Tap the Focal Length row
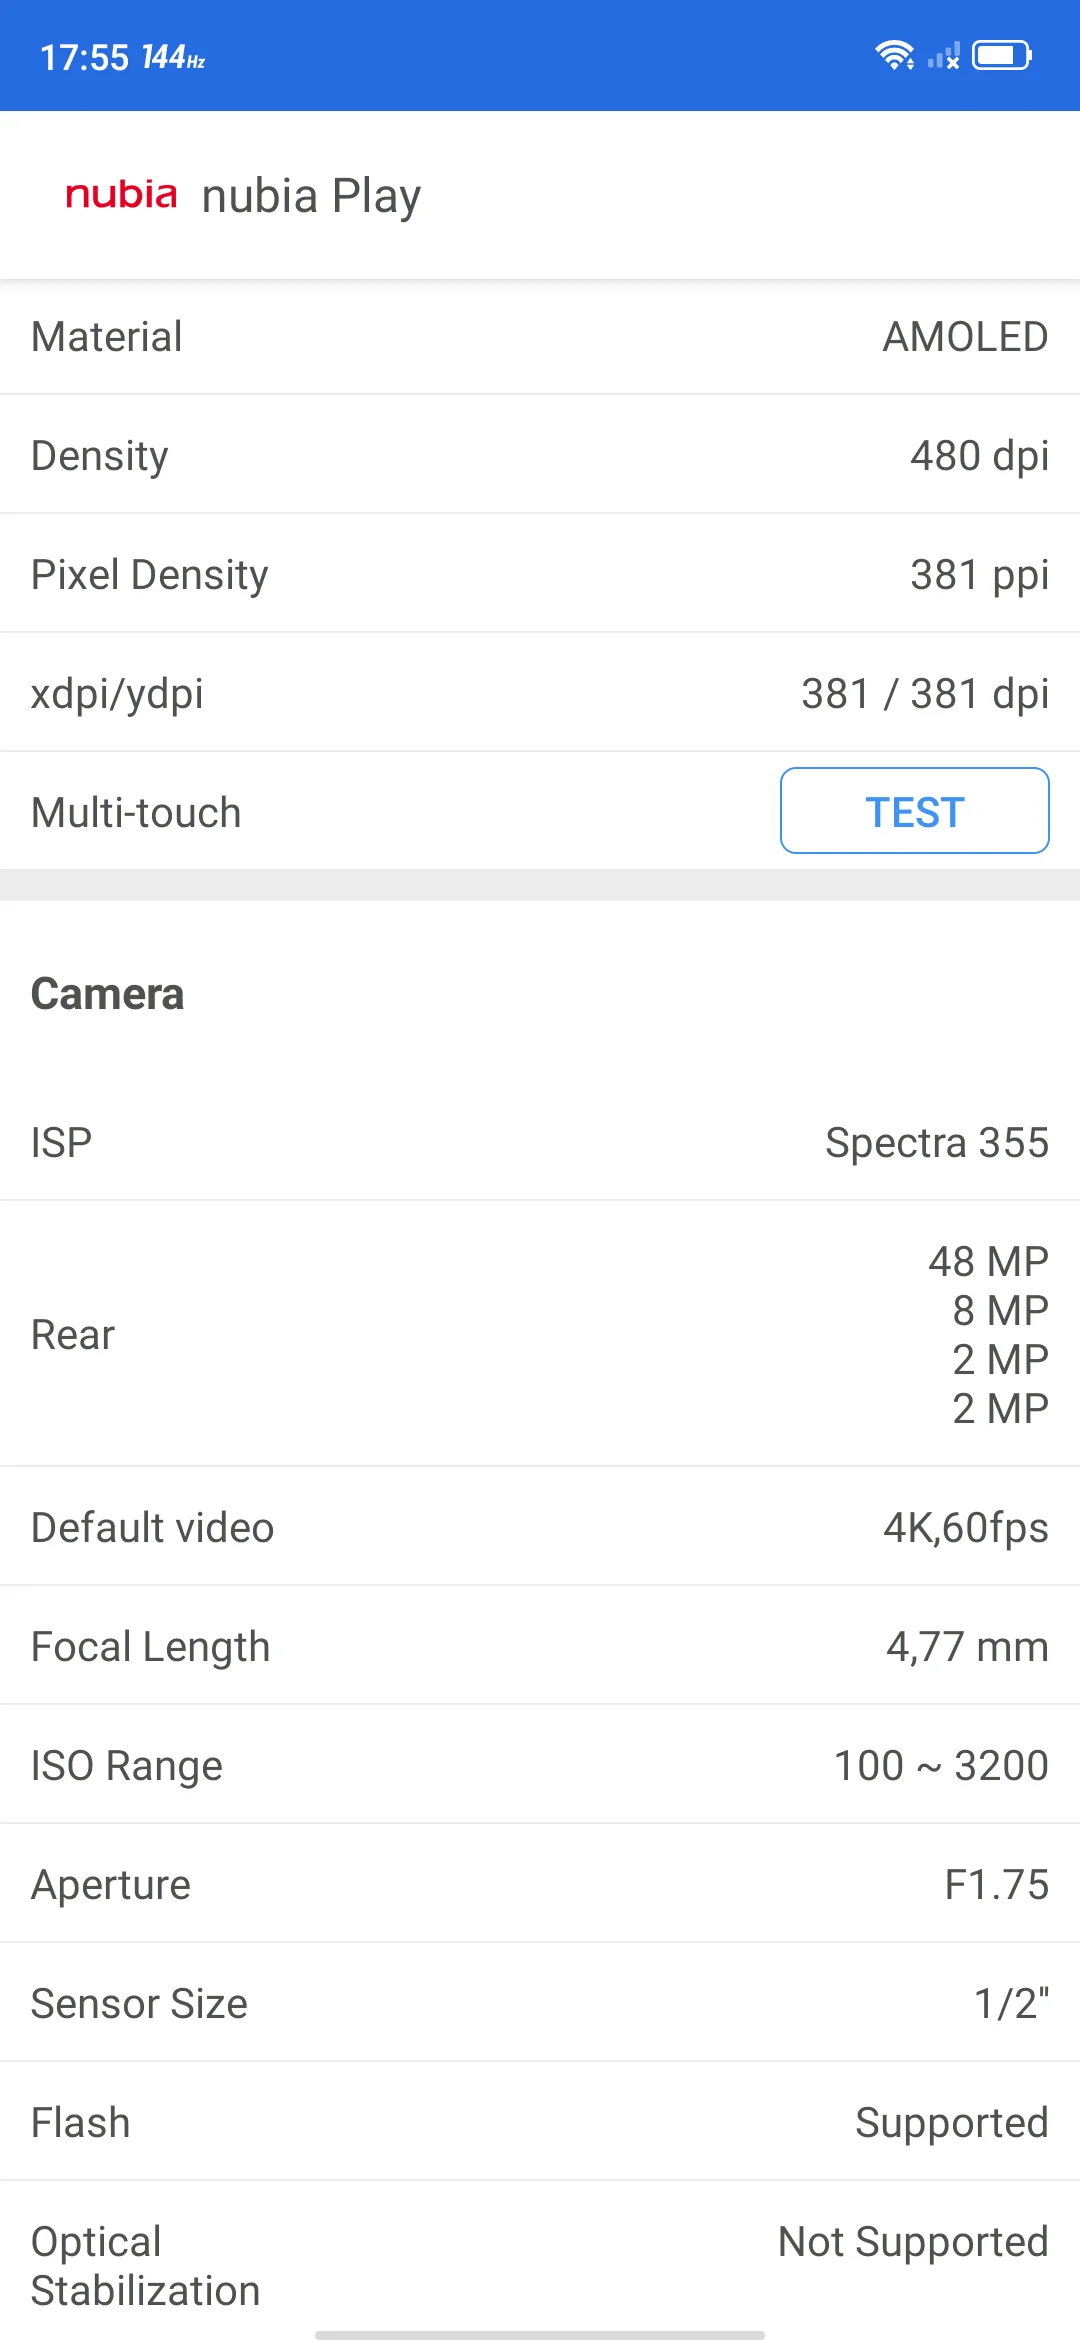 pos(540,1647)
